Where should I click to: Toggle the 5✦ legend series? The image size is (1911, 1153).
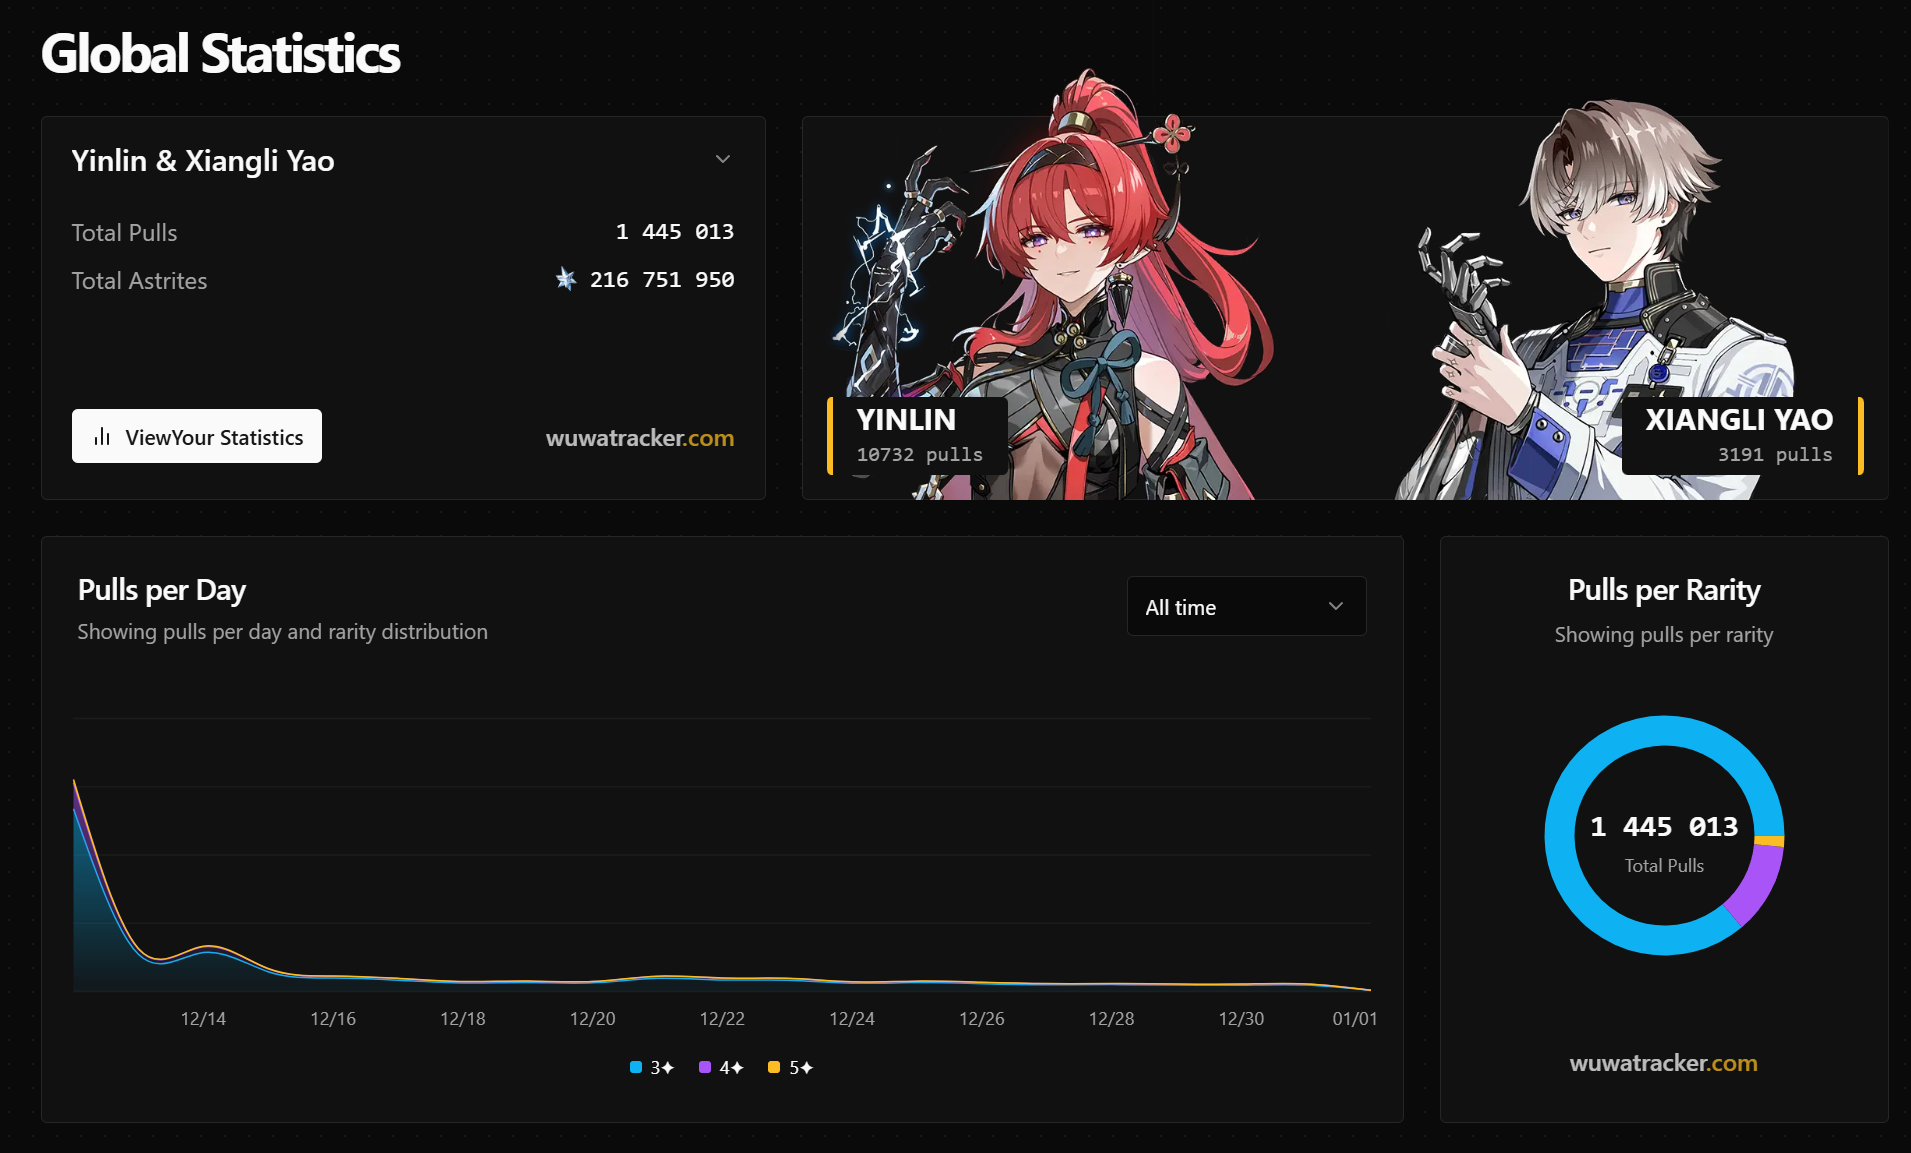tap(790, 1067)
